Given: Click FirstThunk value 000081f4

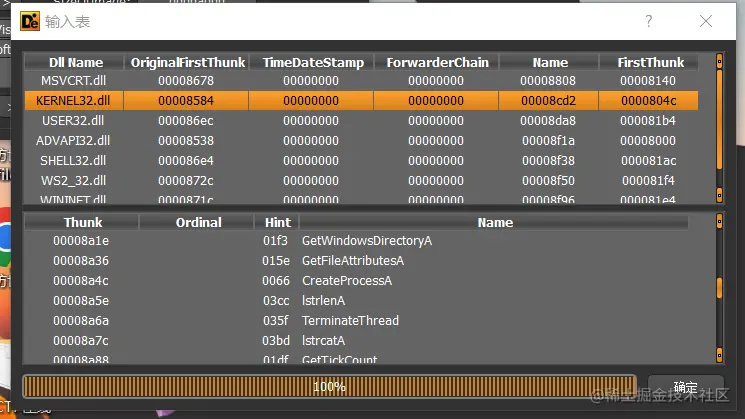Looking at the screenshot, I should [x=648, y=181].
